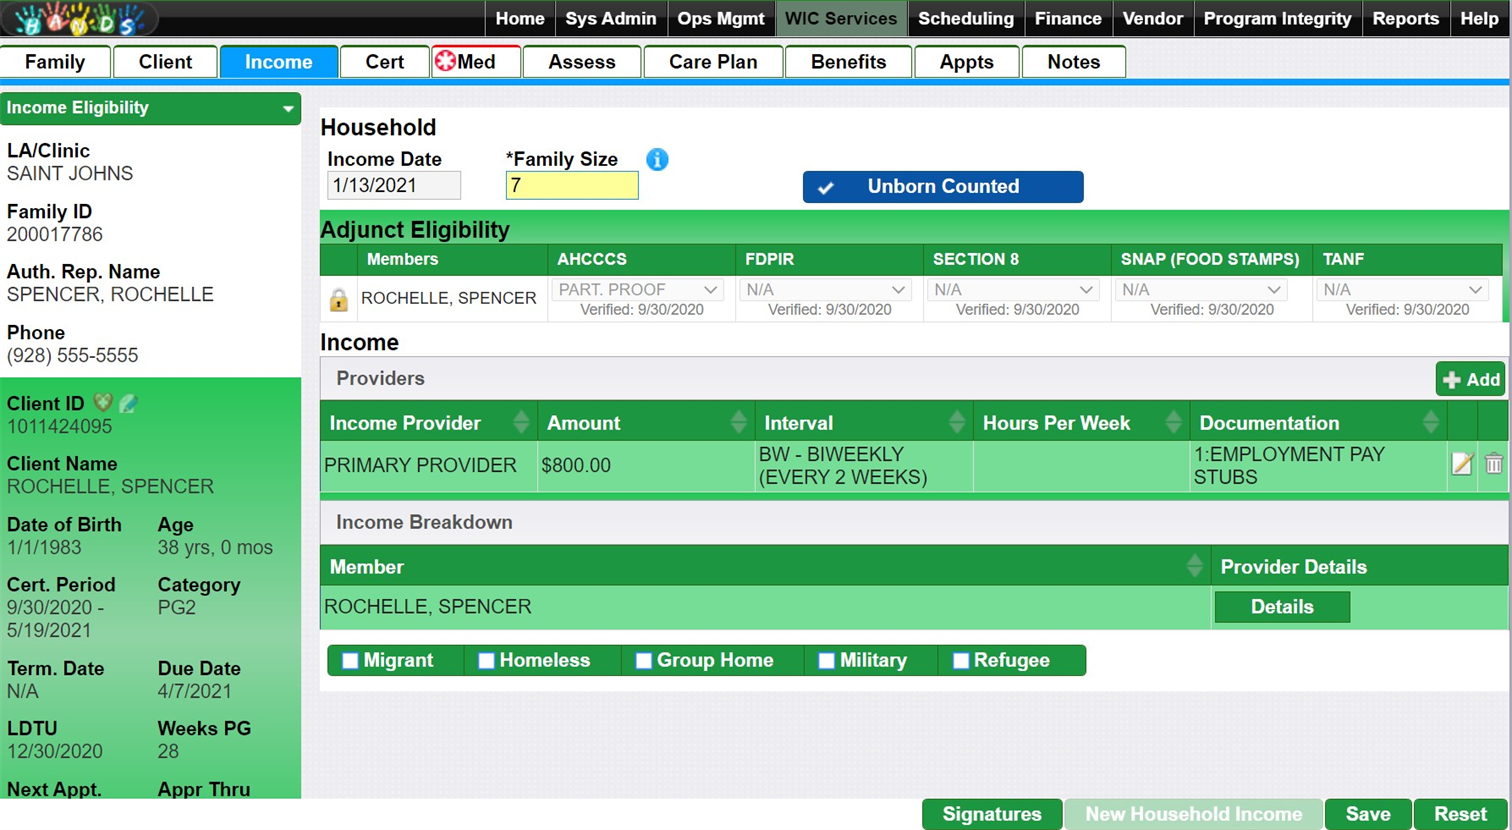This screenshot has height=830, width=1512.
Task: Switch to the Benefits tab
Action: coord(848,62)
